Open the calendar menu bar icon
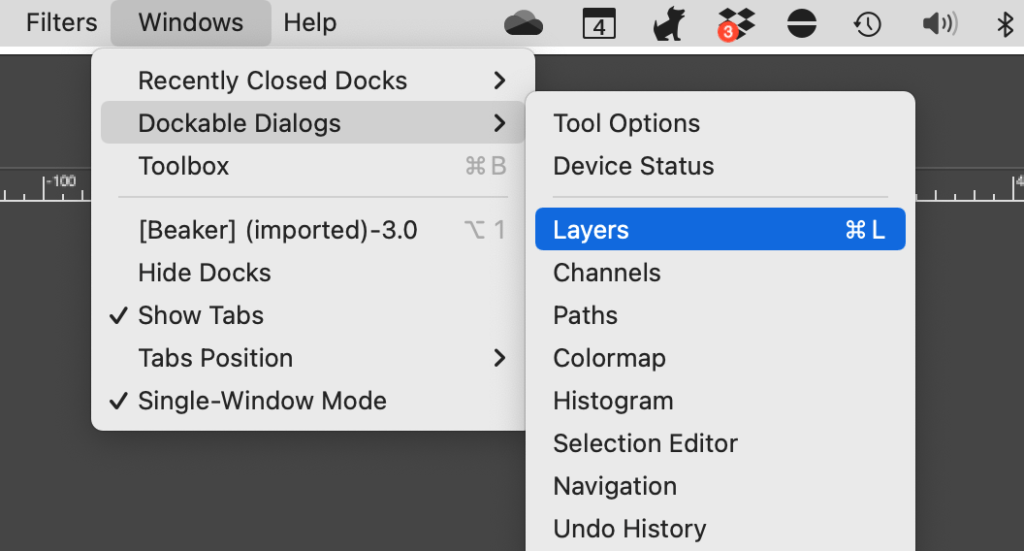This screenshot has width=1024, height=551. coord(598,23)
